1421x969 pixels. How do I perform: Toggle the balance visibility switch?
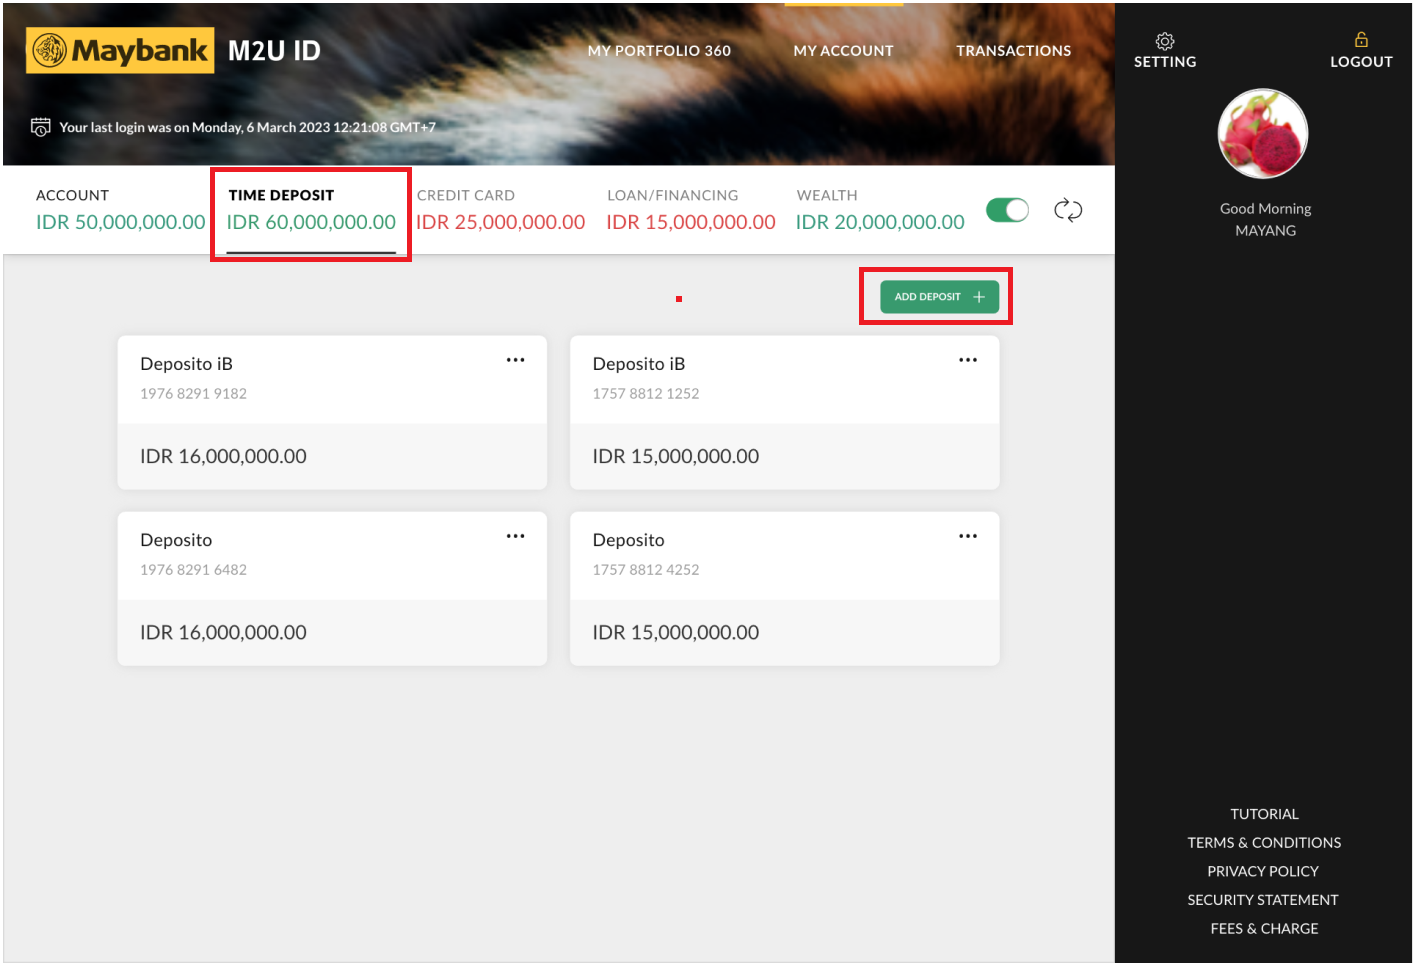pos(1007,210)
